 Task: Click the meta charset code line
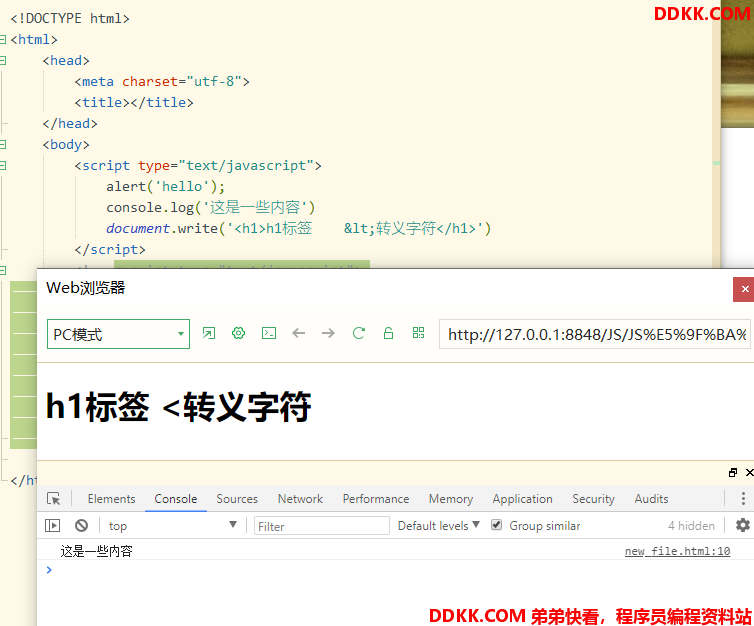pos(162,82)
